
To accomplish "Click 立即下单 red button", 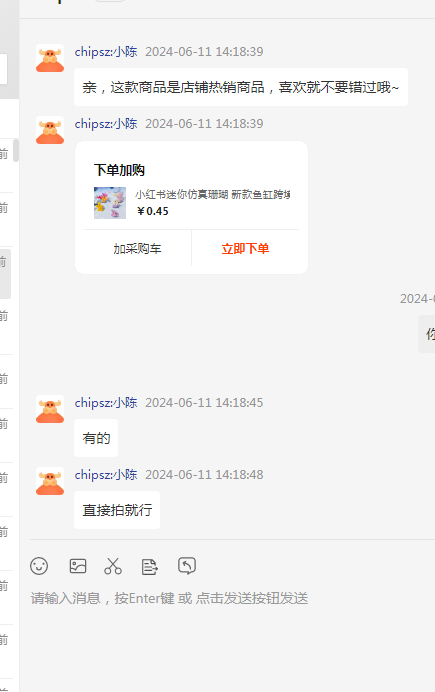I will tap(245, 248).
